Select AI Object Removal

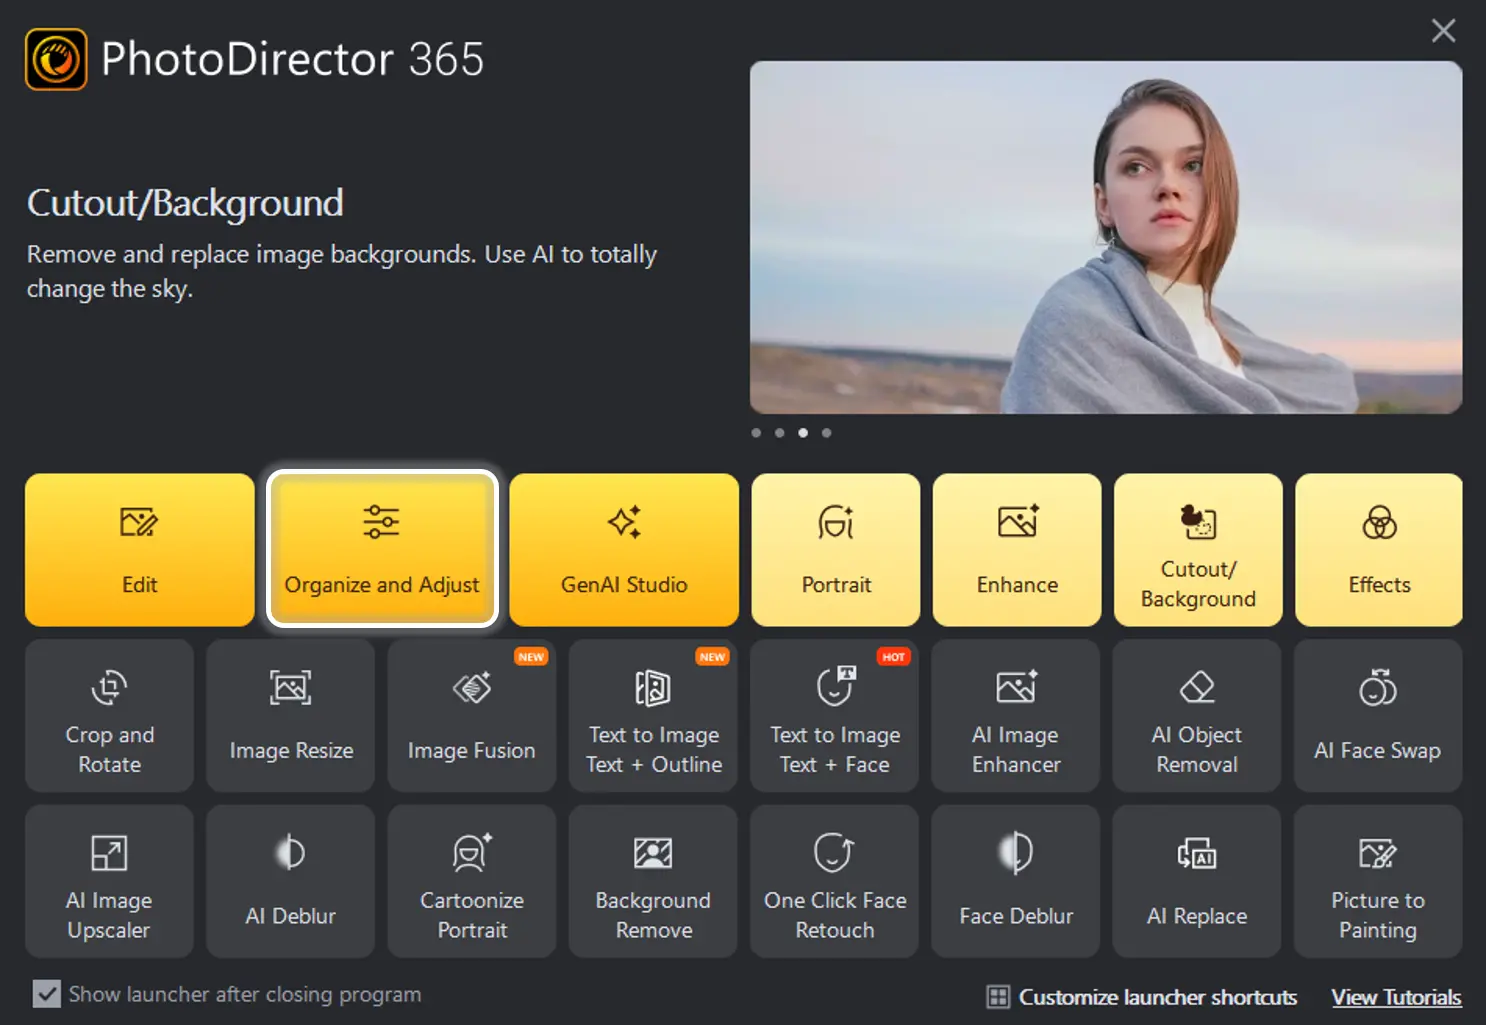[x=1196, y=715]
